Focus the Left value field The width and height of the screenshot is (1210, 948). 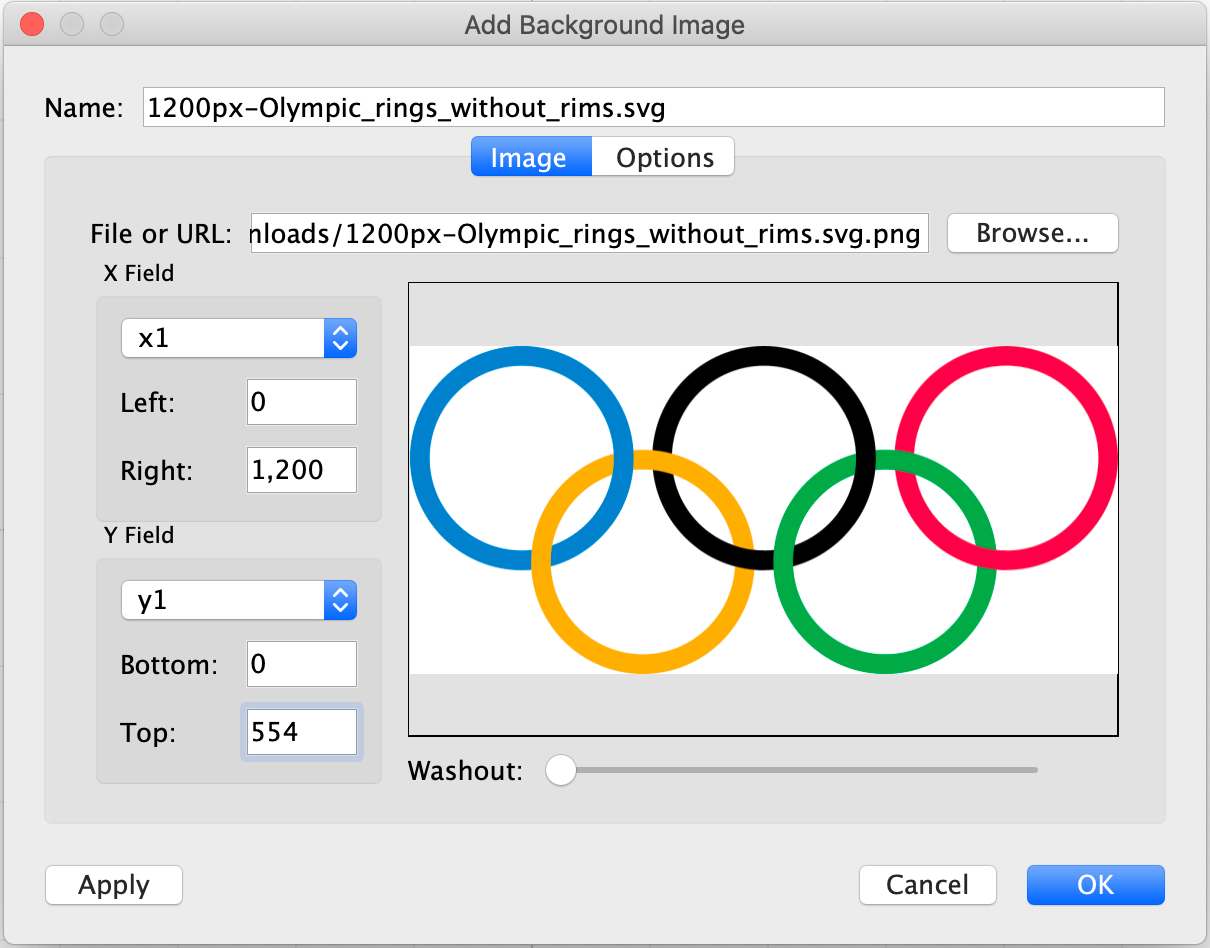302,402
